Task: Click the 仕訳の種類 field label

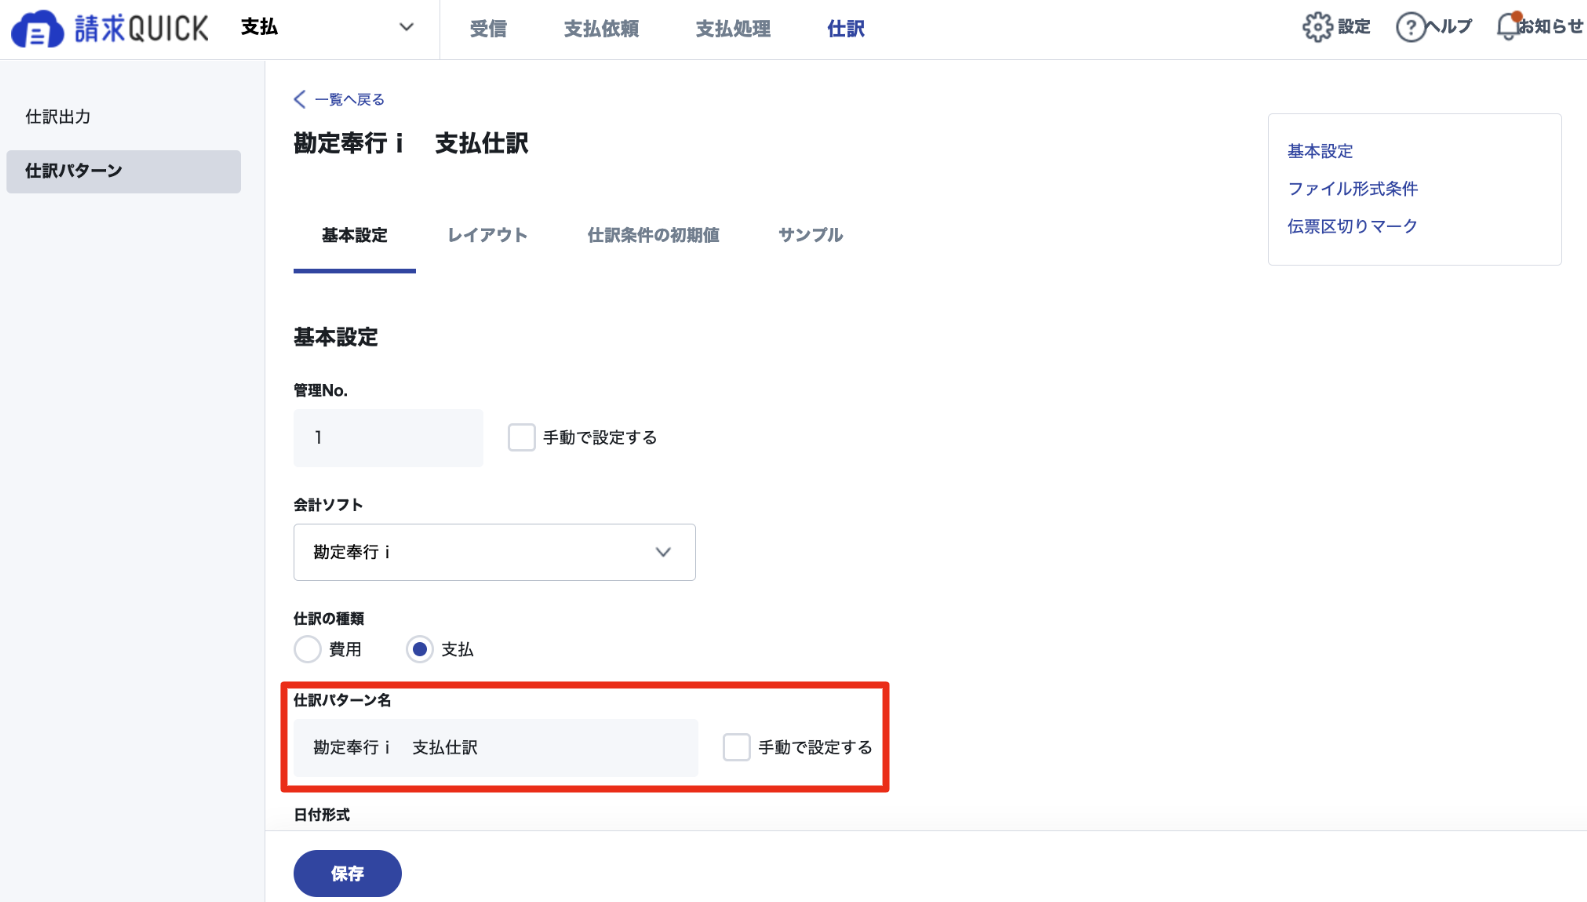Action: point(329,619)
